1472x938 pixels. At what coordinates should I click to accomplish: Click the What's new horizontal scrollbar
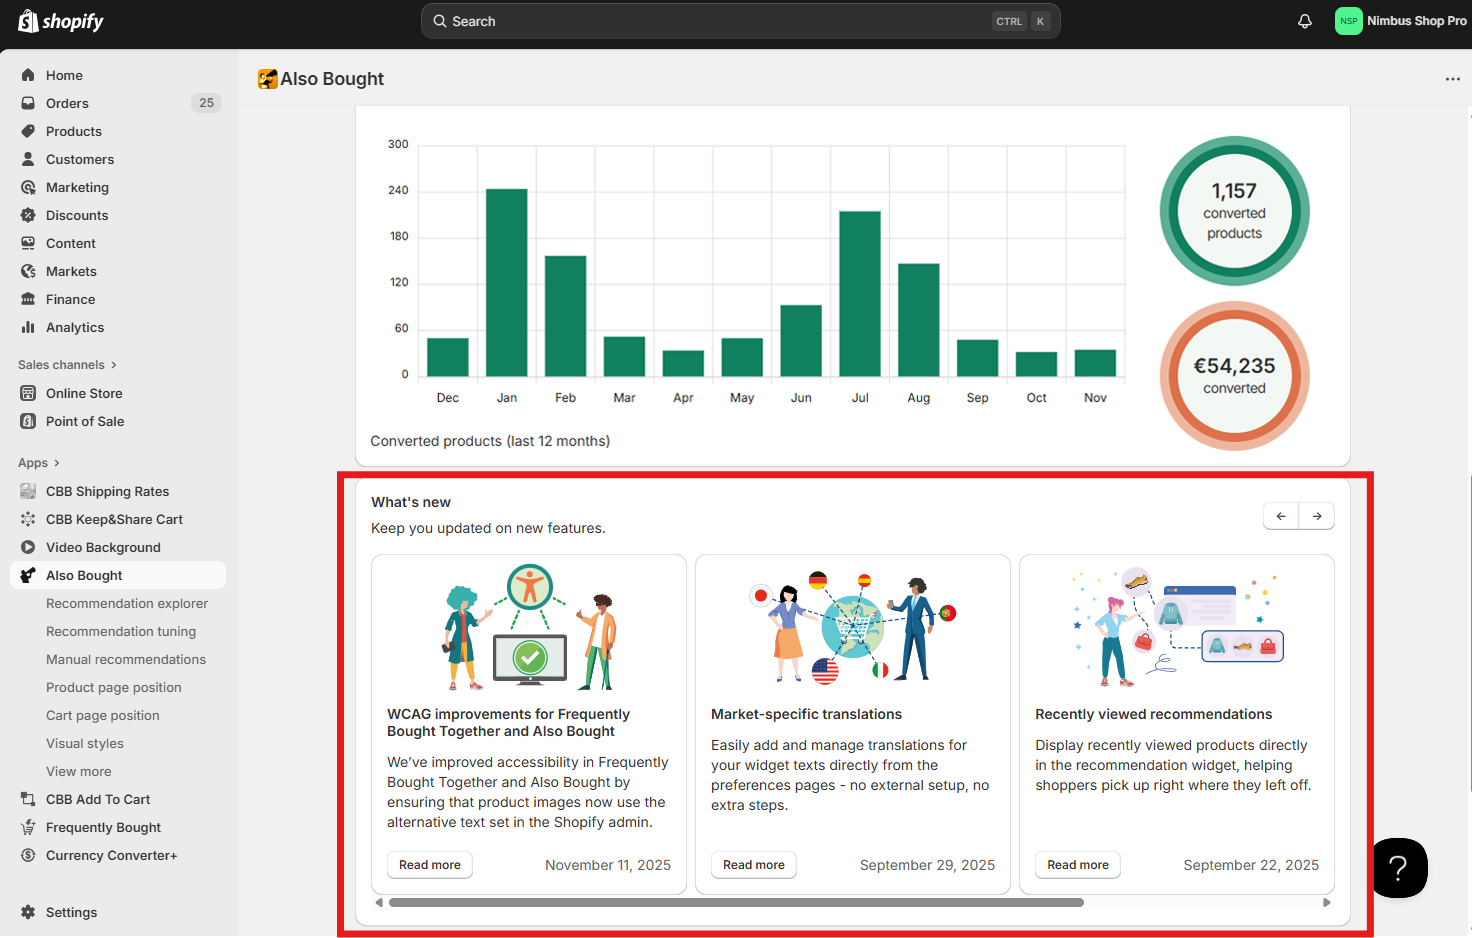(x=736, y=902)
